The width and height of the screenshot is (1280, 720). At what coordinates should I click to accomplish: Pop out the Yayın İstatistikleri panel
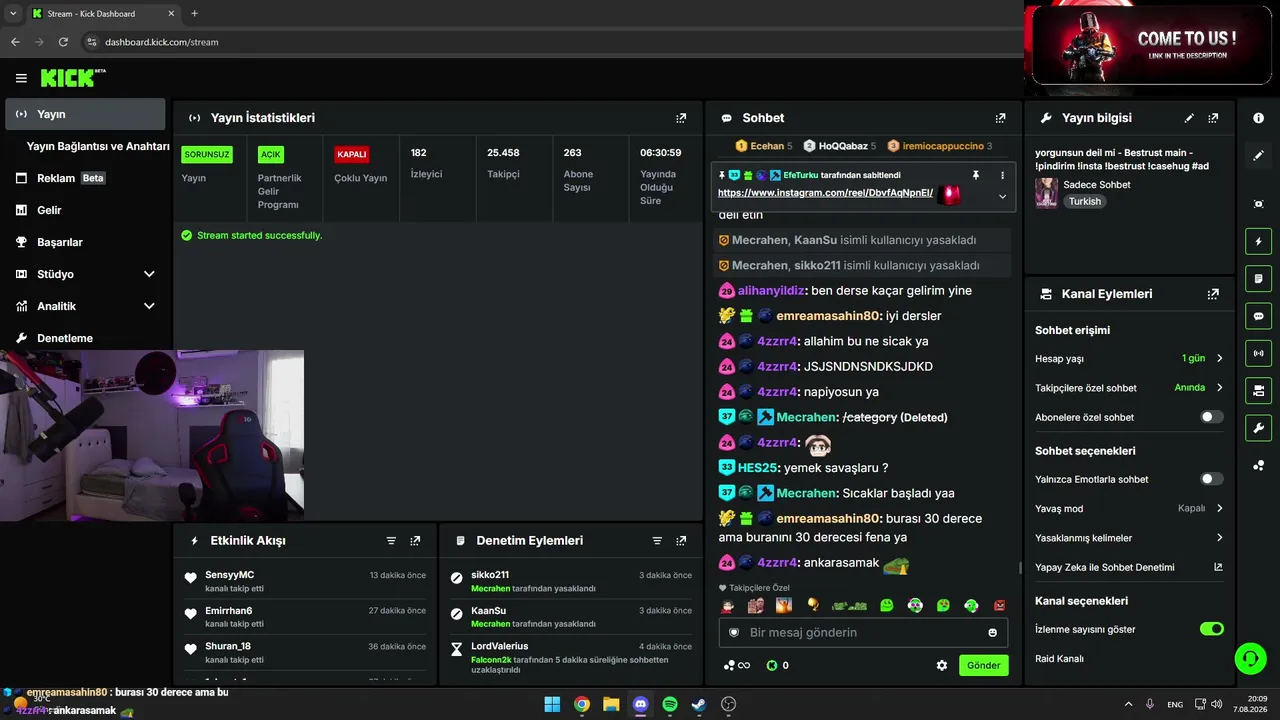point(681,118)
